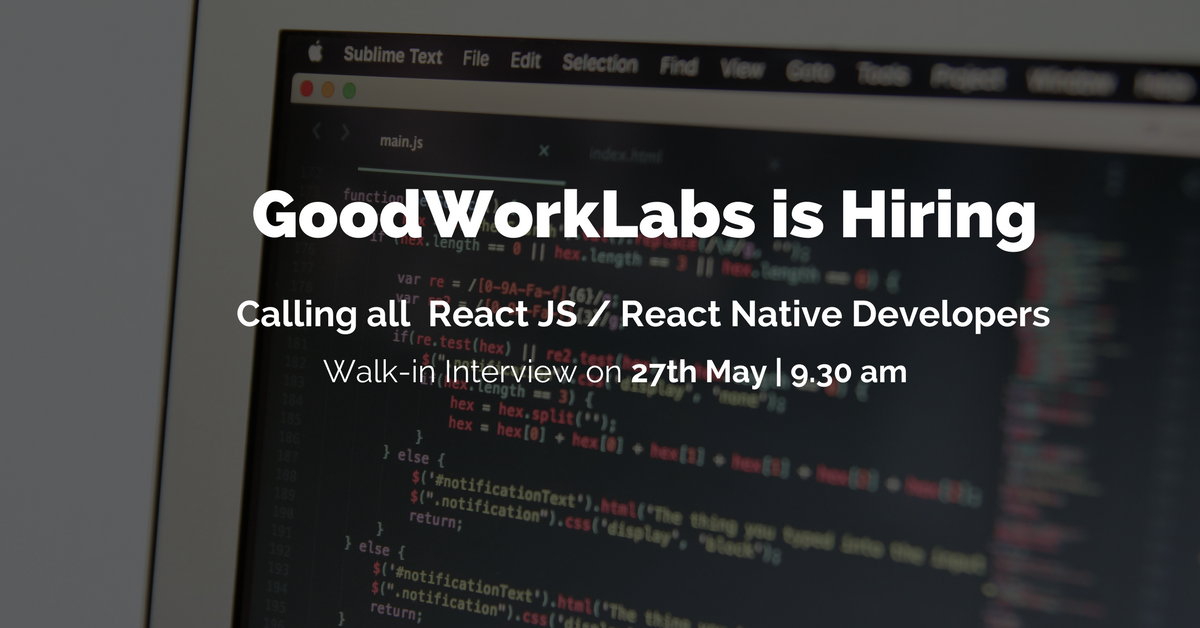Open the File menu
Image resolution: width=1200 pixels, height=628 pixels.
(476, 59)
